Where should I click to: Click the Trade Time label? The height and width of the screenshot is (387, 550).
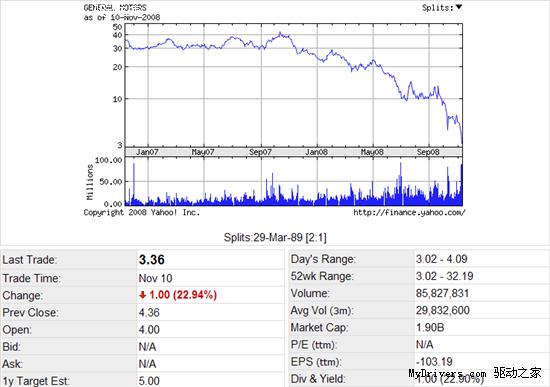pos(32,278)
